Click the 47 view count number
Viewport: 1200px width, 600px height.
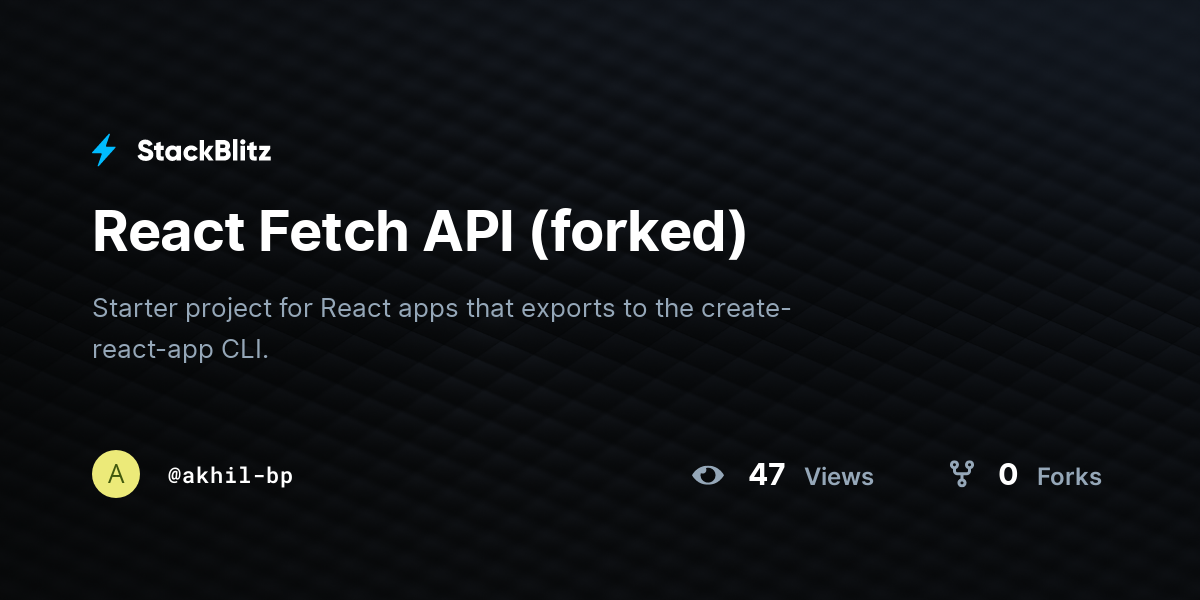click(767, 475)
